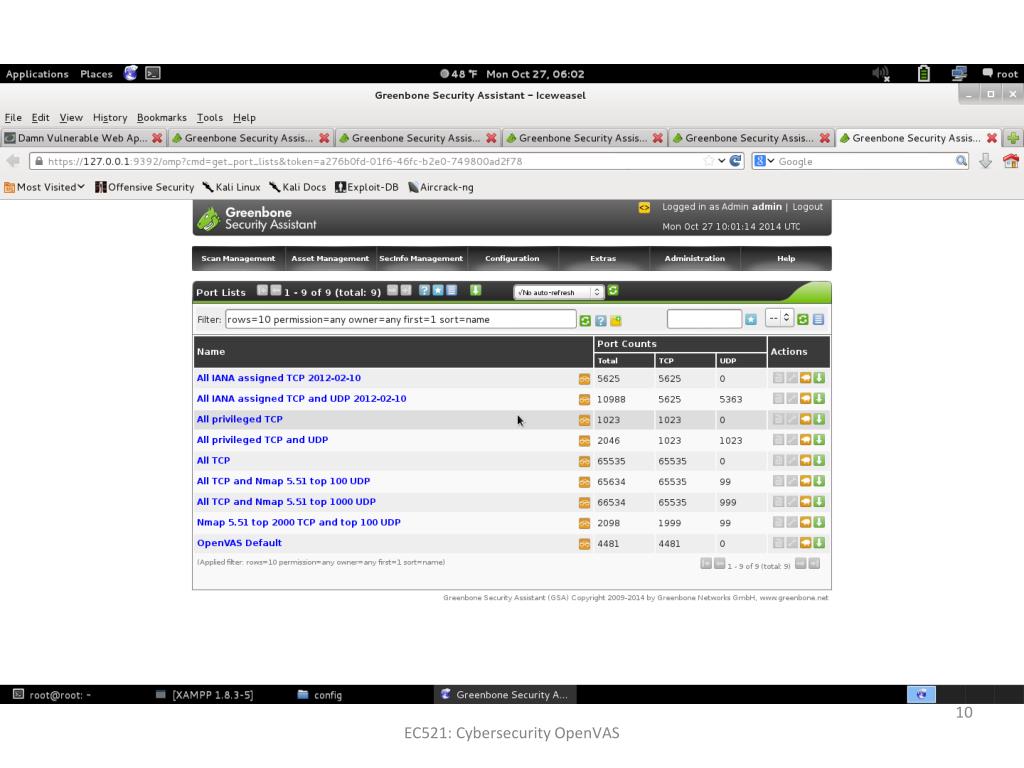Export the All TCP and Nmap 5.51 top 100 UDP list
This screenshot has width=1024, height=768.
click(x=819, y=481)
